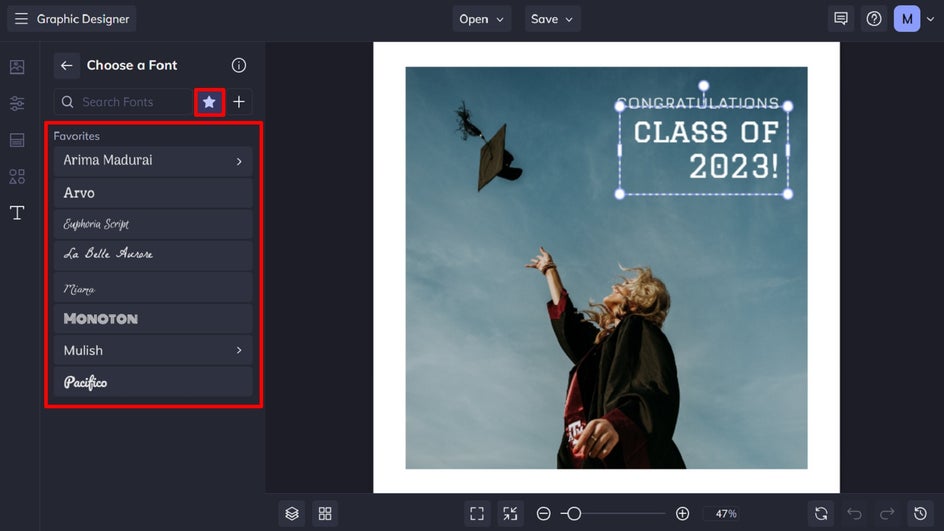Viewport: 944px width, 531px height.
Task: Click the reset rotate icon
Action: 821,514
